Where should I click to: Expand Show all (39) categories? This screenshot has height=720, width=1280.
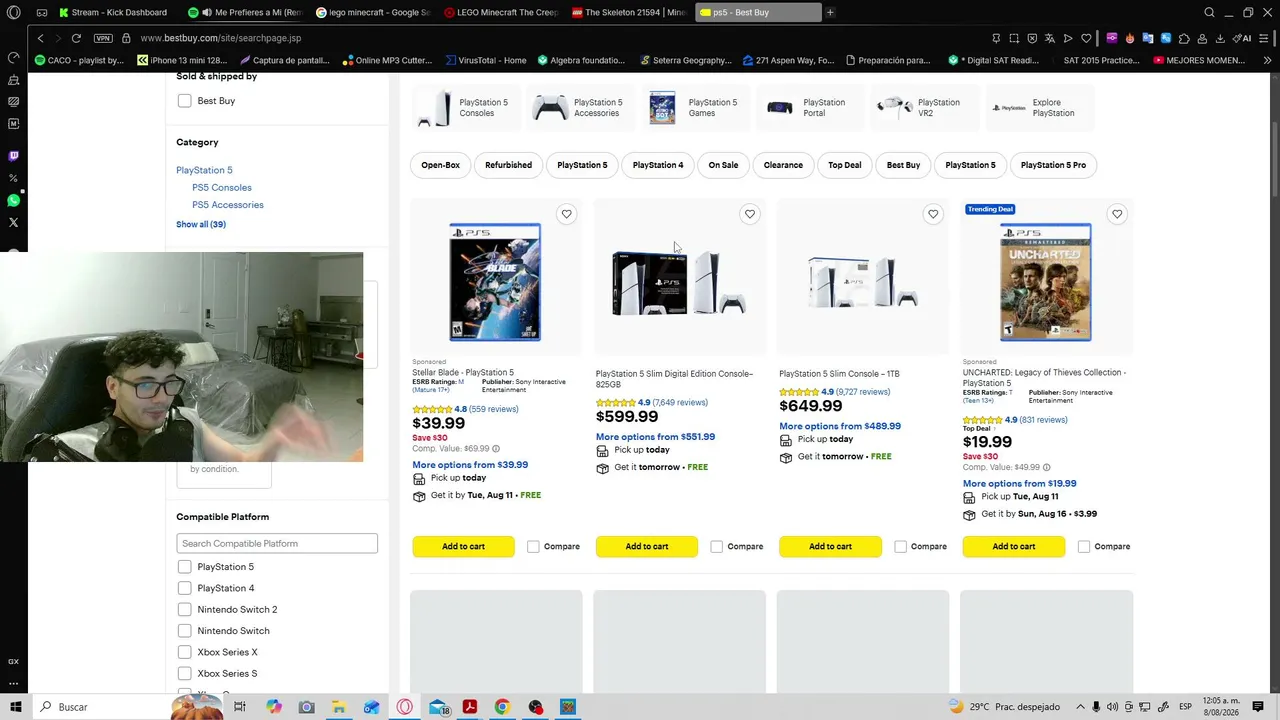[x=201, y=224]
